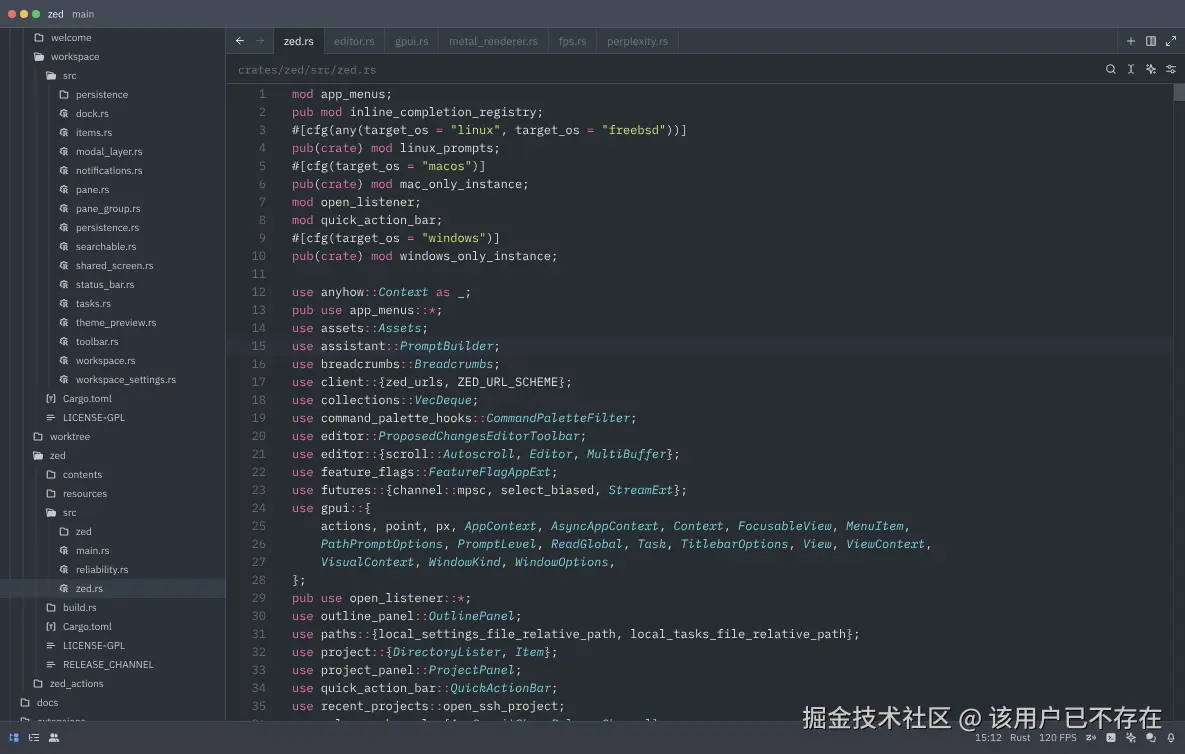Expand the worktree folder
Screen dimensions: 1185x754
[x=113, y=437]
